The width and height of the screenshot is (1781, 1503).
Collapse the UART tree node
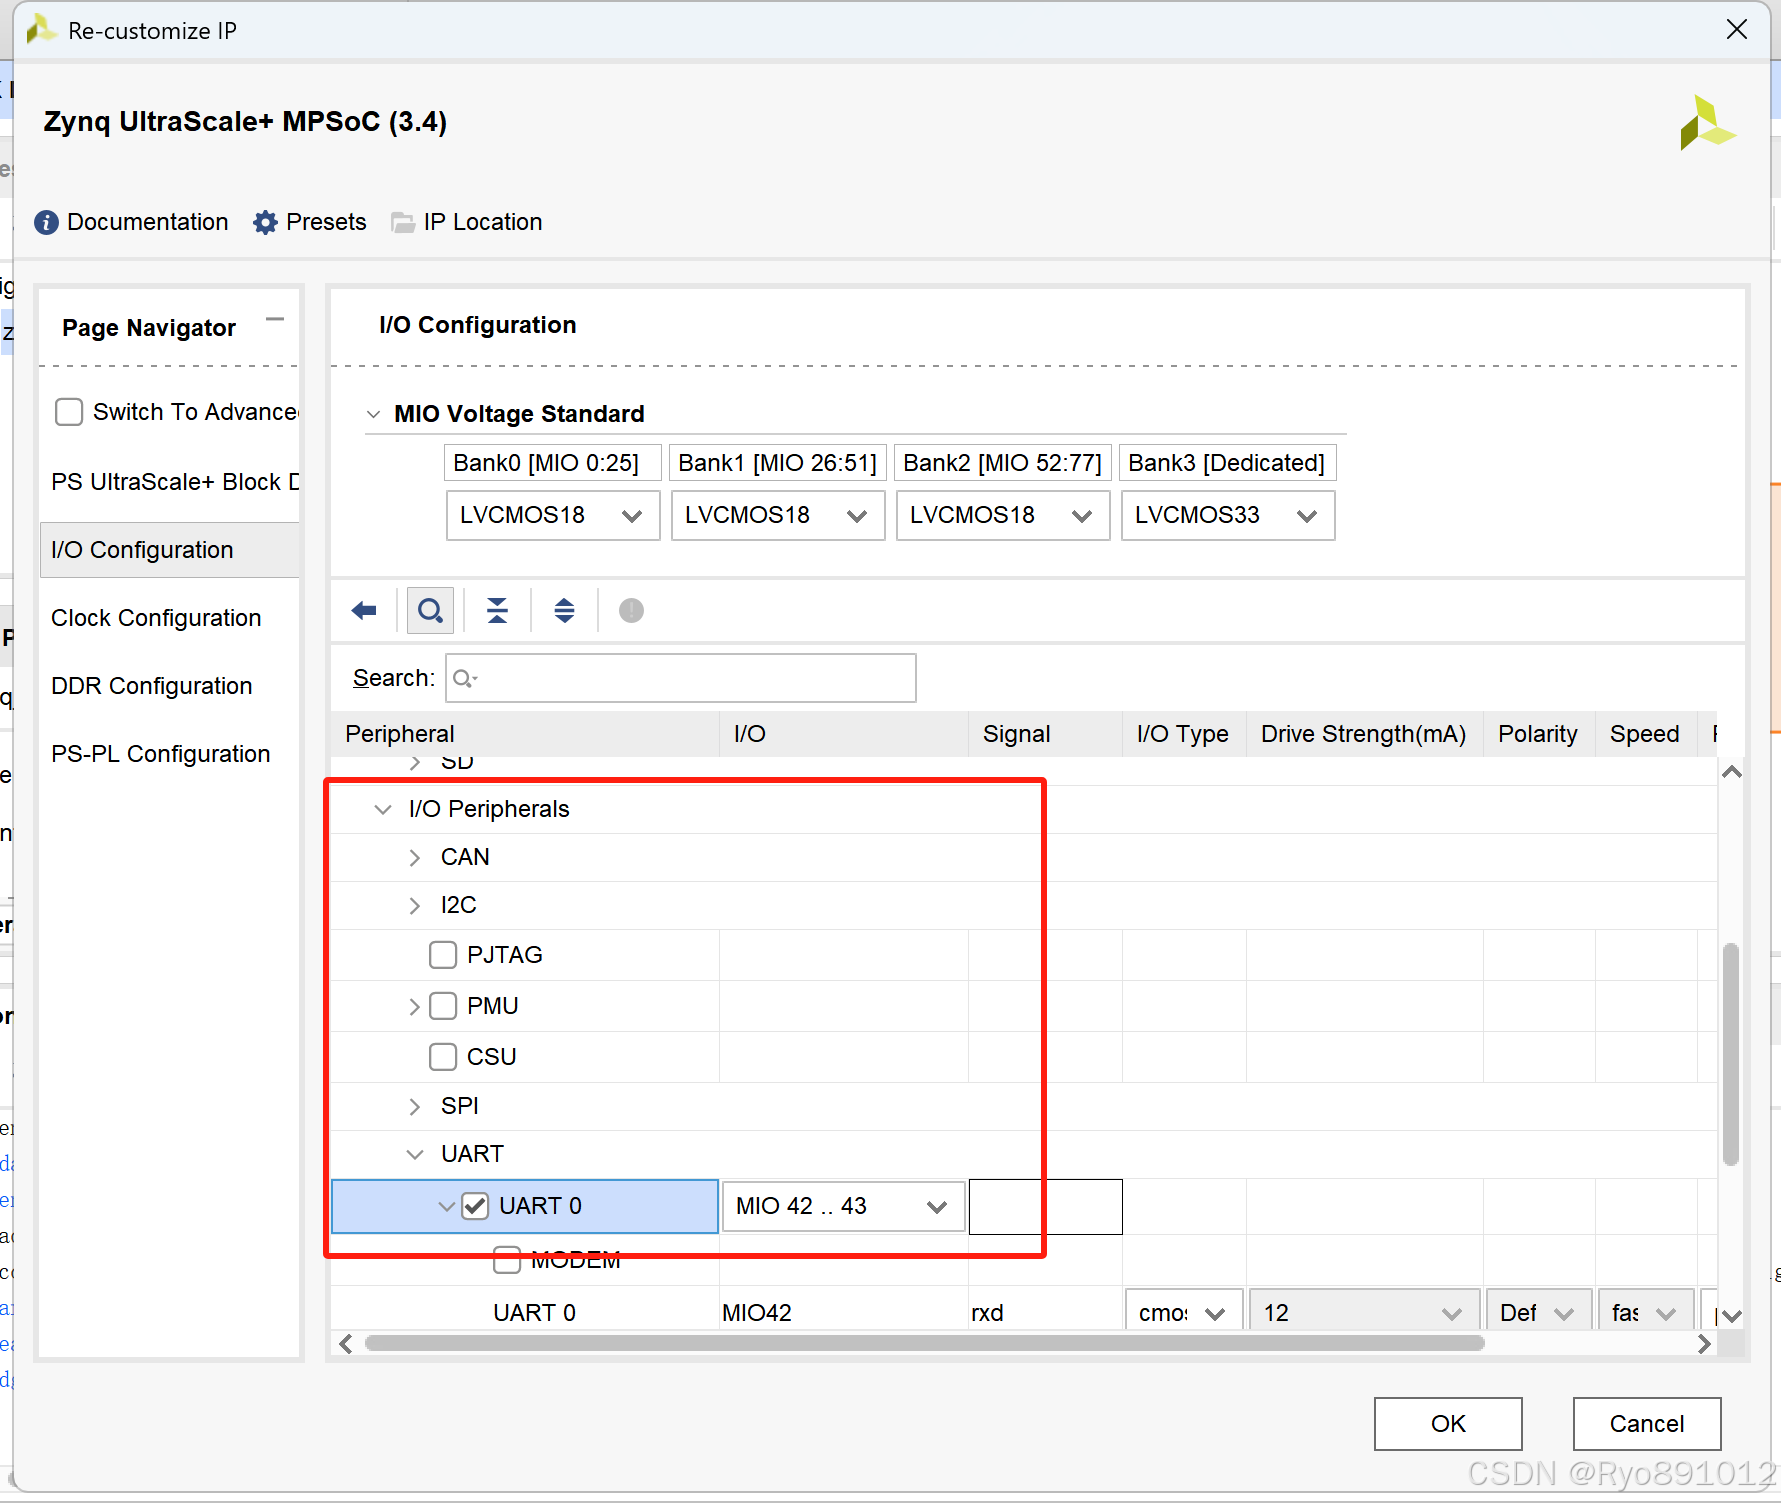click(414, 1154)
